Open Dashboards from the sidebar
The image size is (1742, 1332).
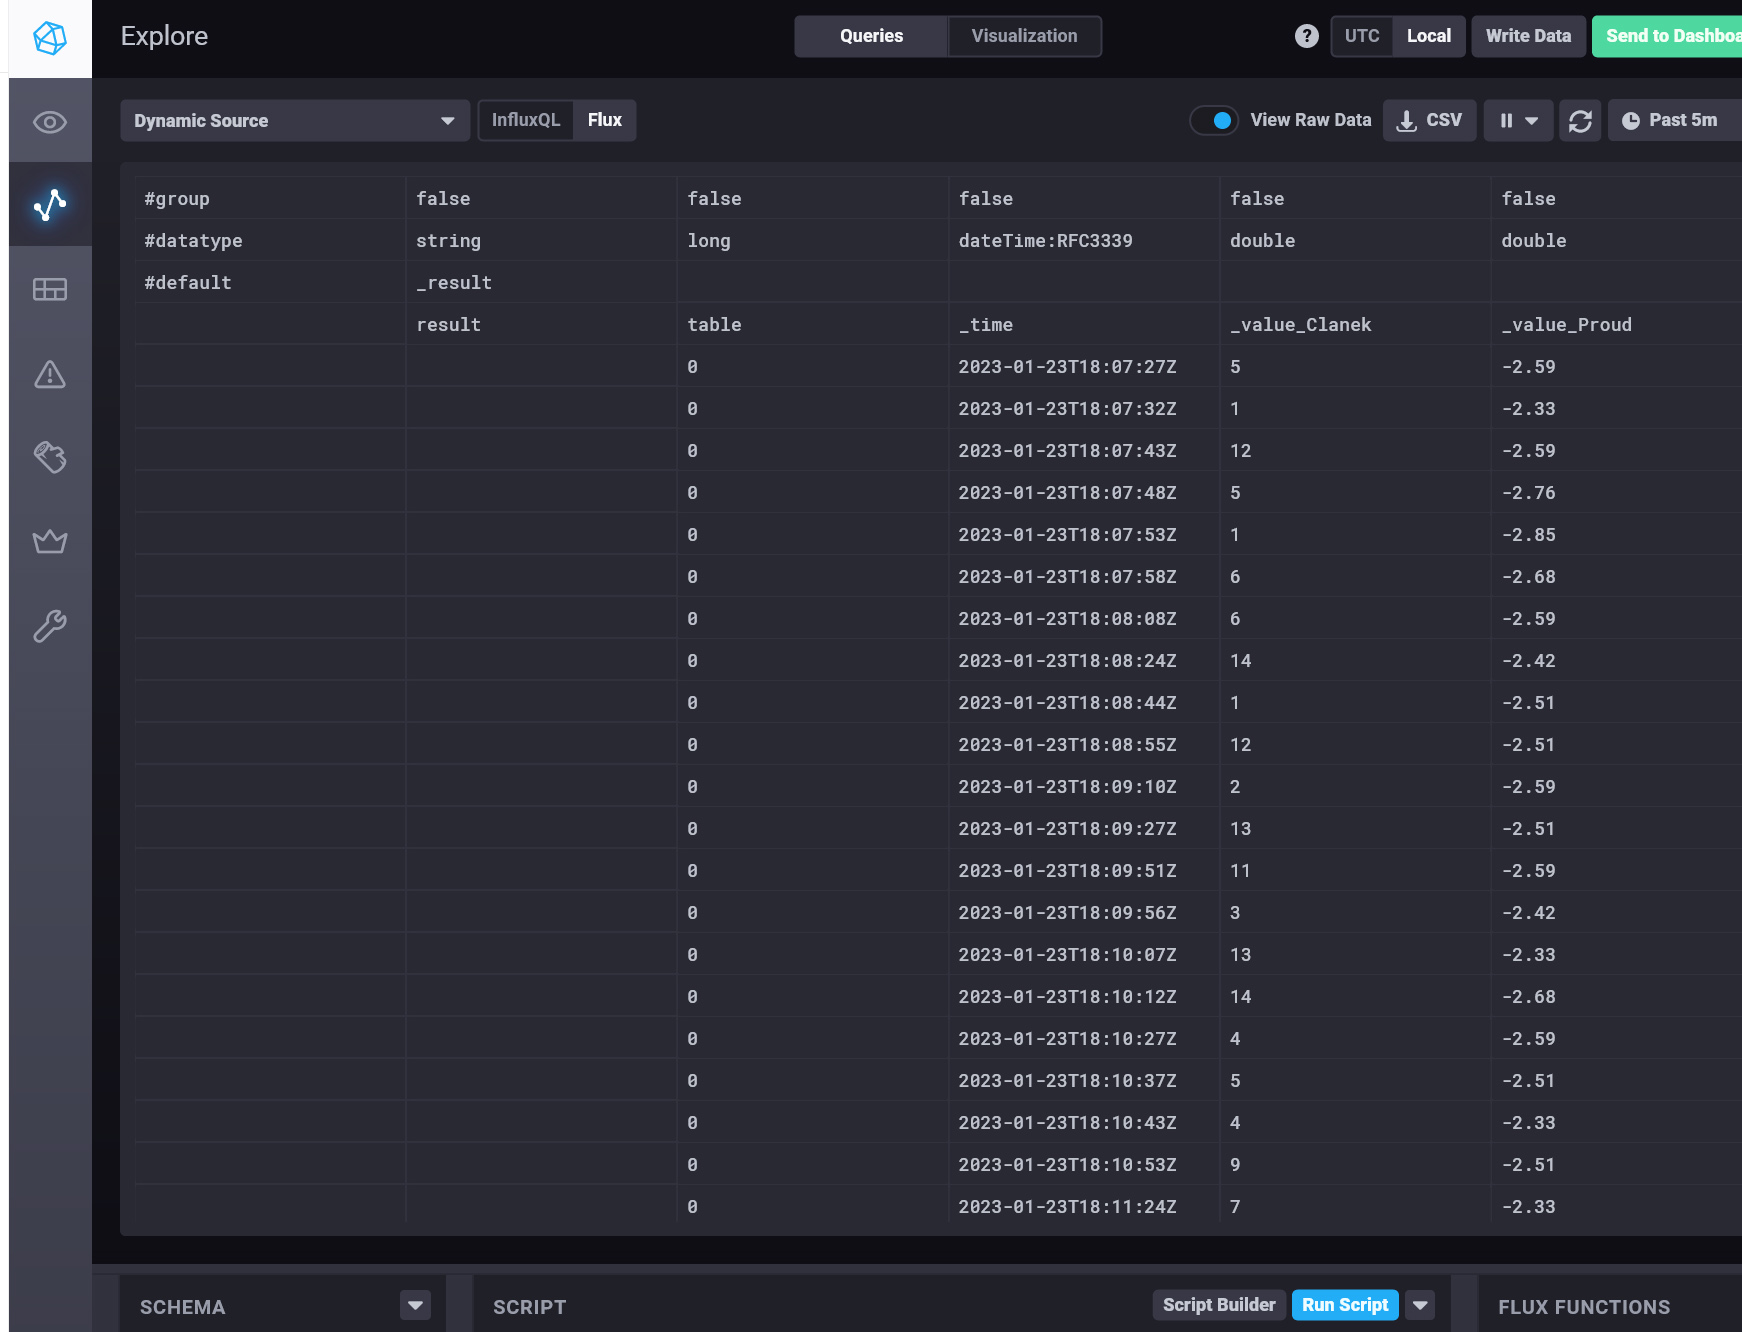click(x=50, y=290)
